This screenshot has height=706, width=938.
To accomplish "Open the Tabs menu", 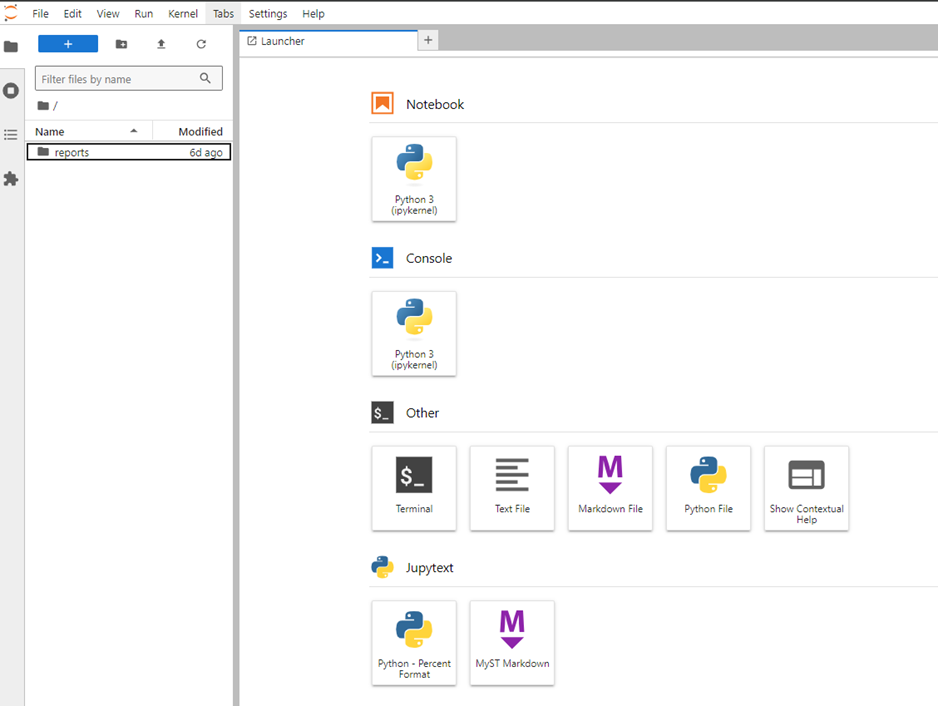I will point(223,13).
